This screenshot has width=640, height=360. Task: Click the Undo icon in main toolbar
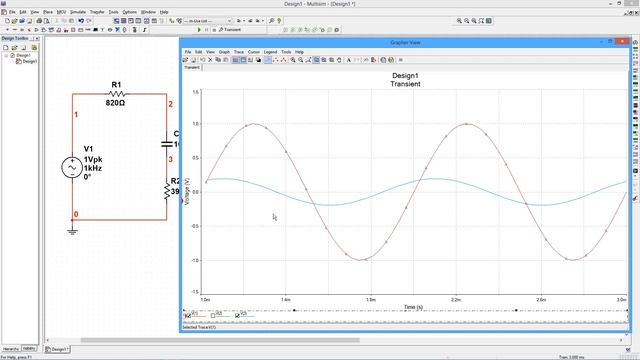point(81,21)
